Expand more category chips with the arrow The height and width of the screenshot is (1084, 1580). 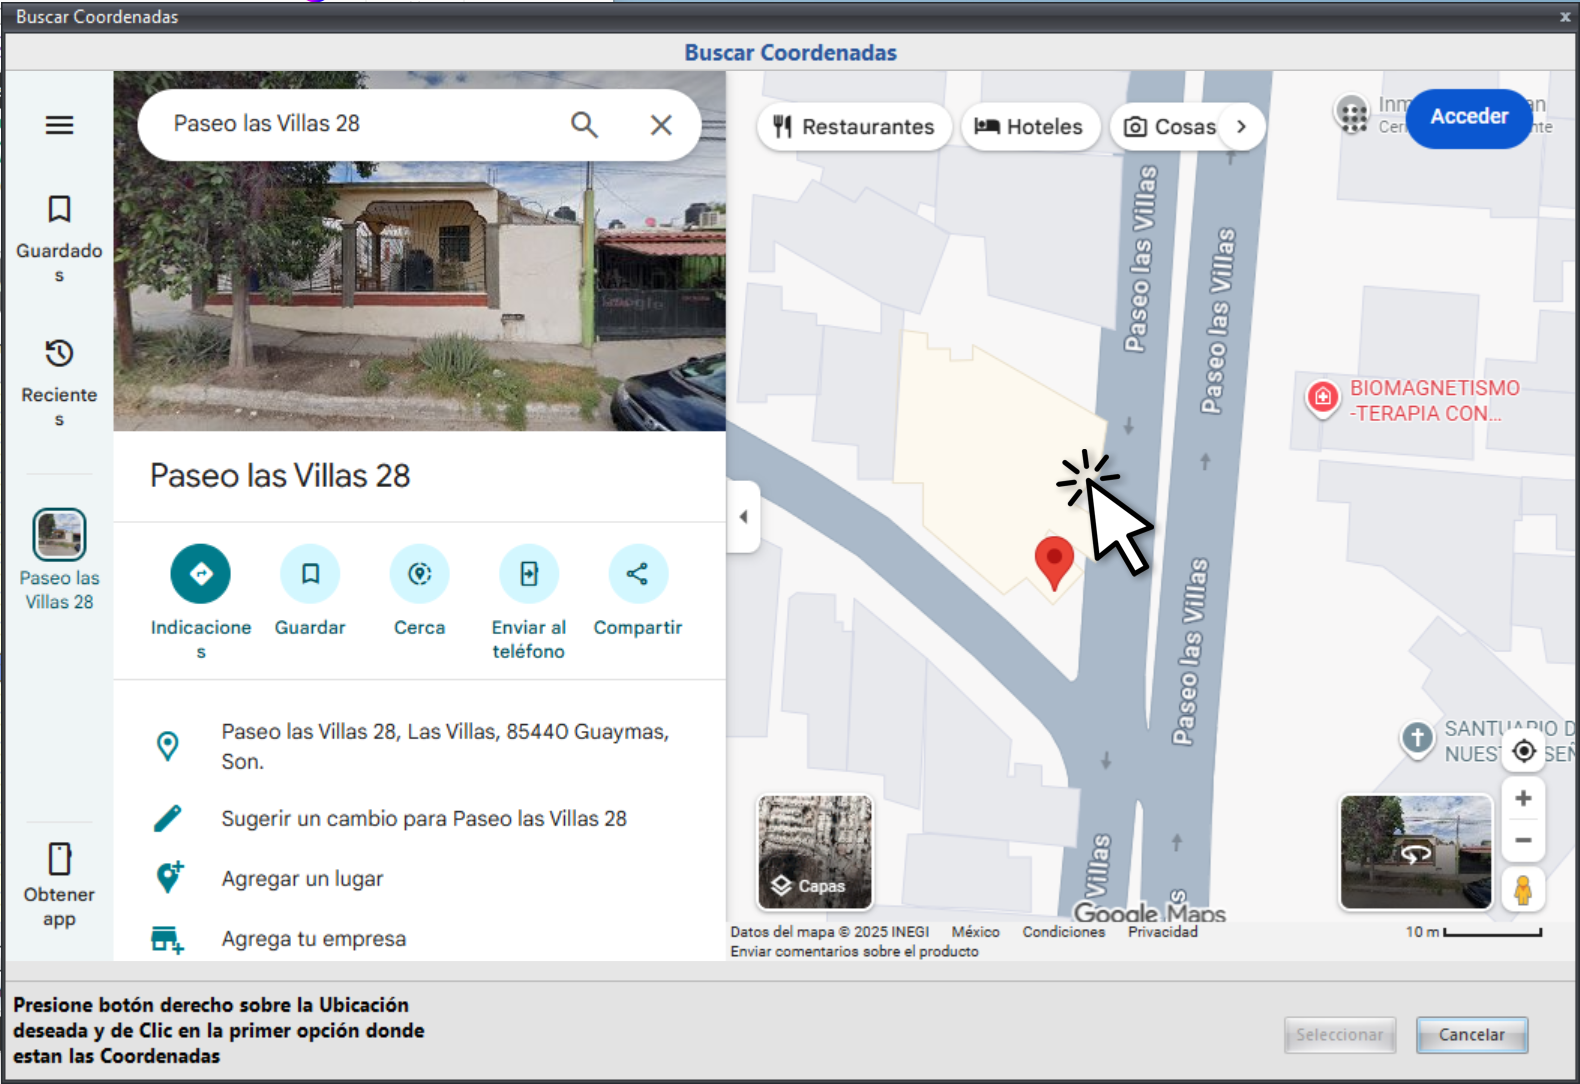pyautogui.click(x=1241, y=127)
